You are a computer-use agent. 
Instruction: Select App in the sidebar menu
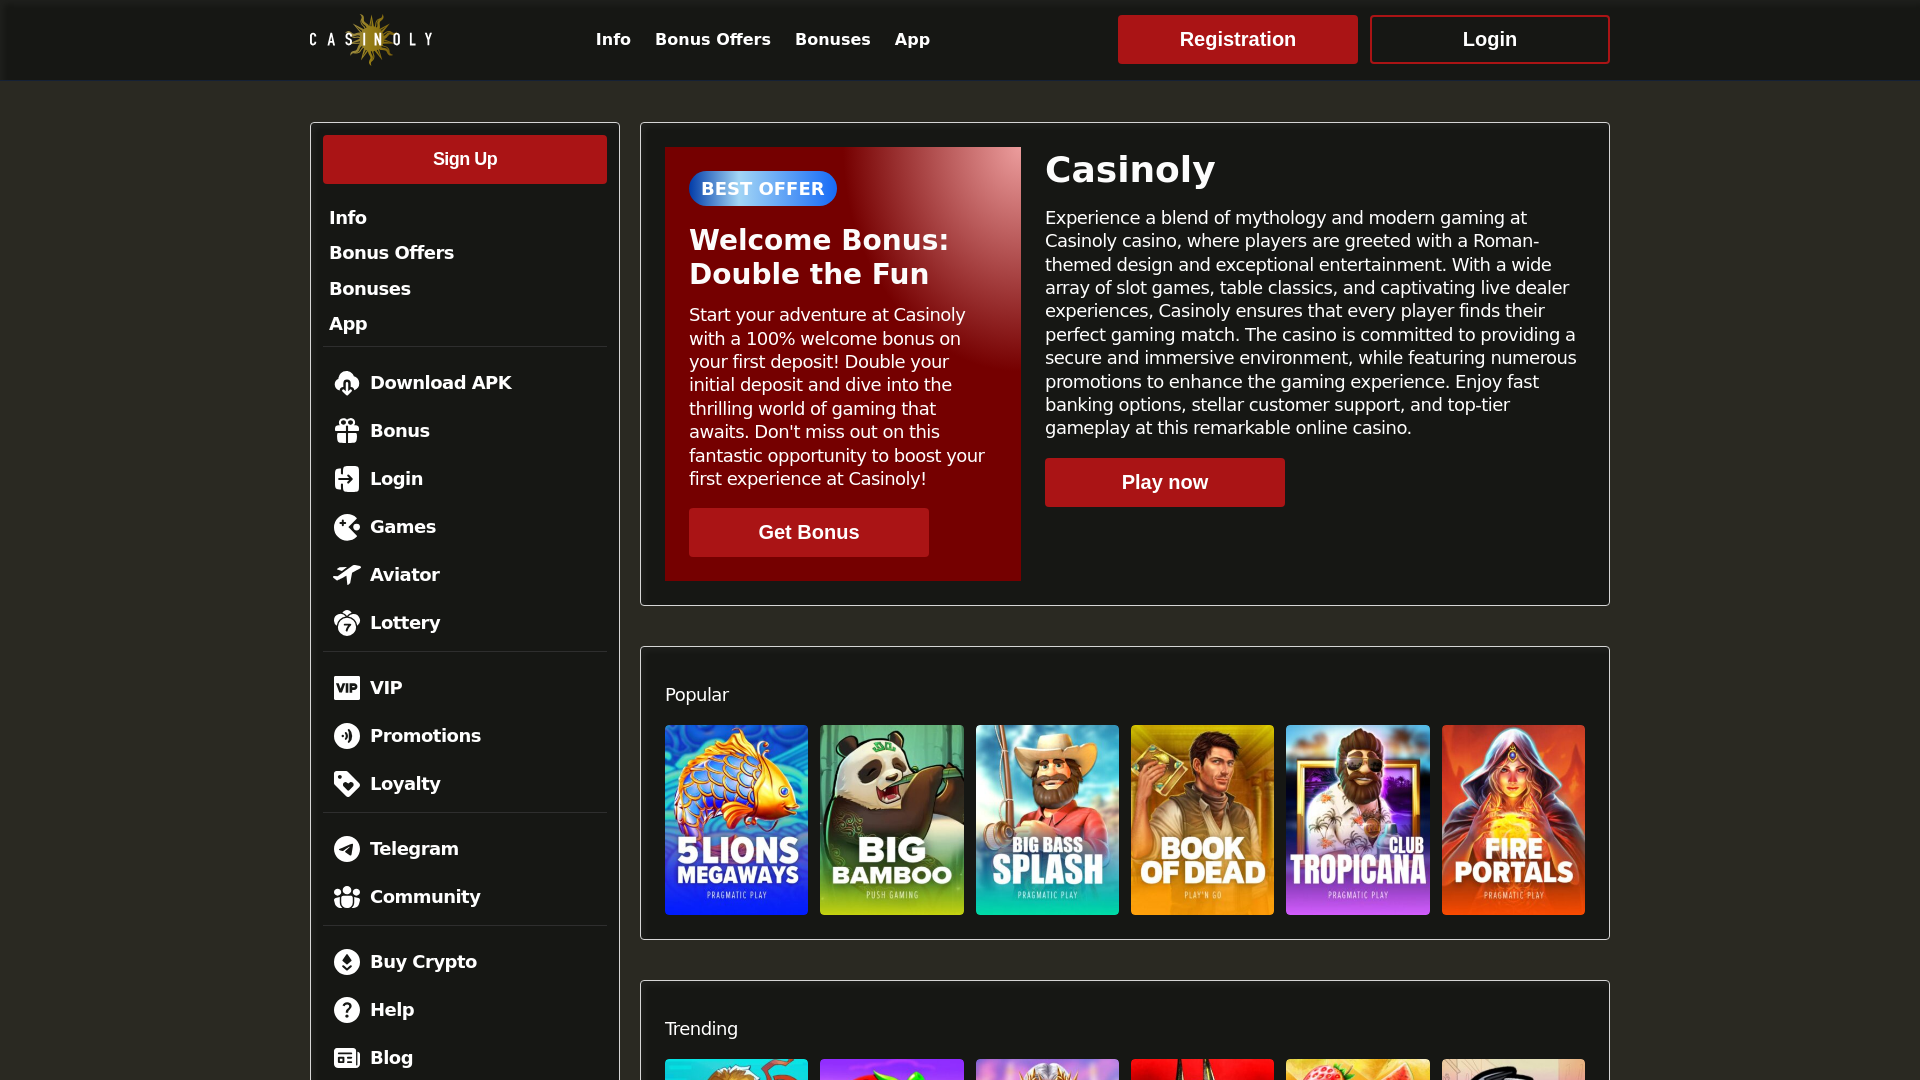(348, 324)
